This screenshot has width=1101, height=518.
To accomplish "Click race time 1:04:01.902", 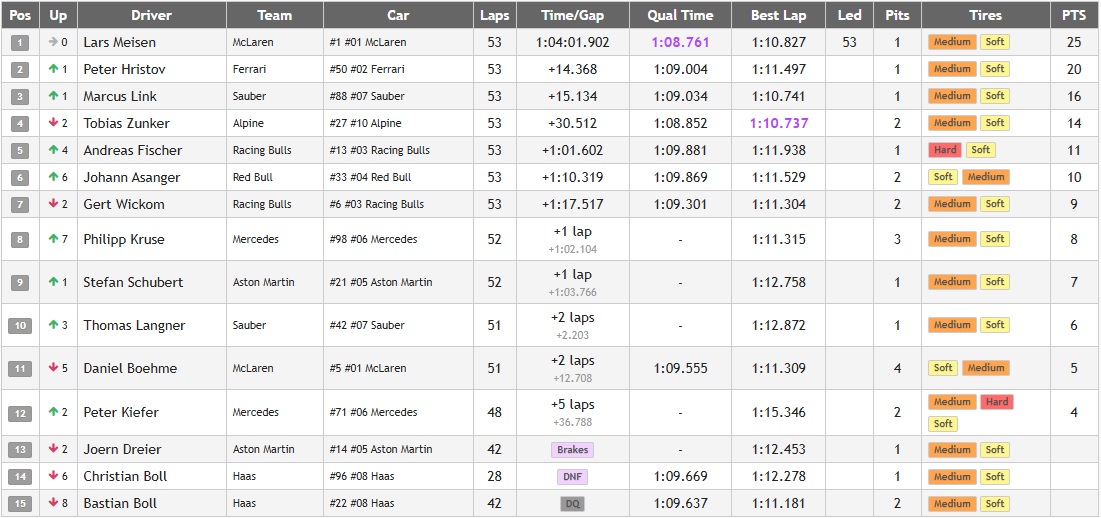I will [x=572, y=42].
